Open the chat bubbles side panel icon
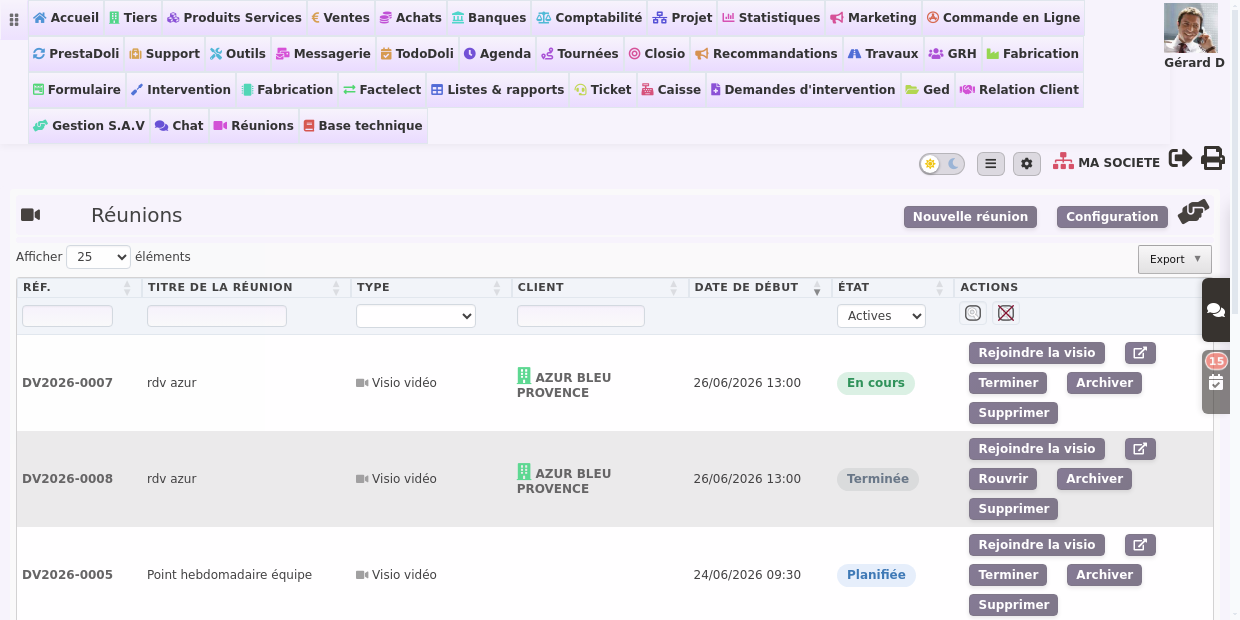Viewport: 1240px width, 620px height. [x=1216, y=310]
